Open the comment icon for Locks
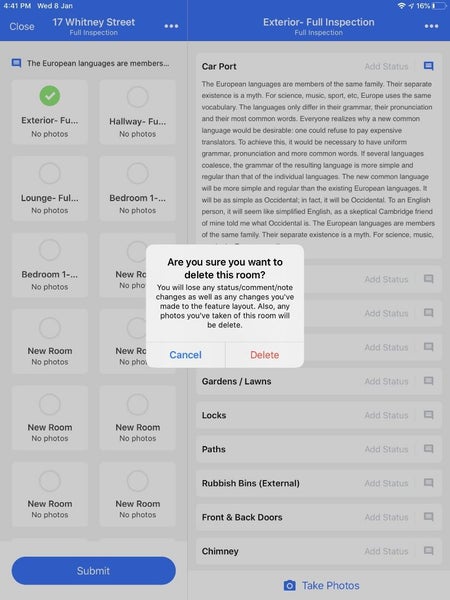450x600 pixels. [x=429, y=415]
